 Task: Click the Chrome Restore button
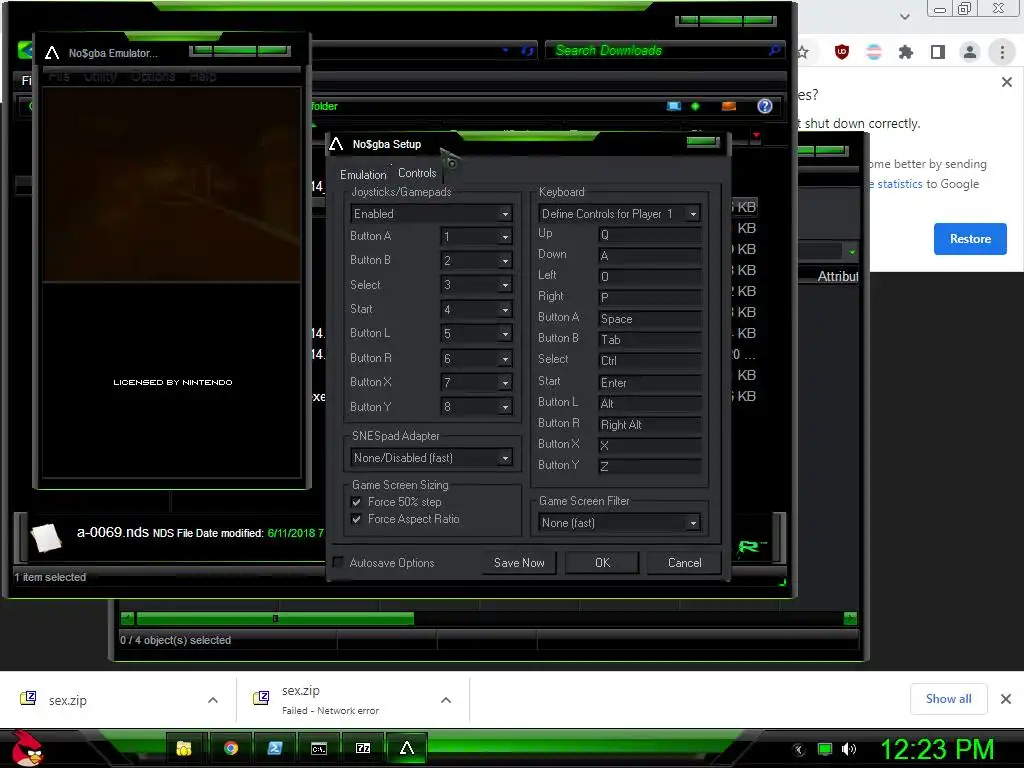click(x=970, y=239)
